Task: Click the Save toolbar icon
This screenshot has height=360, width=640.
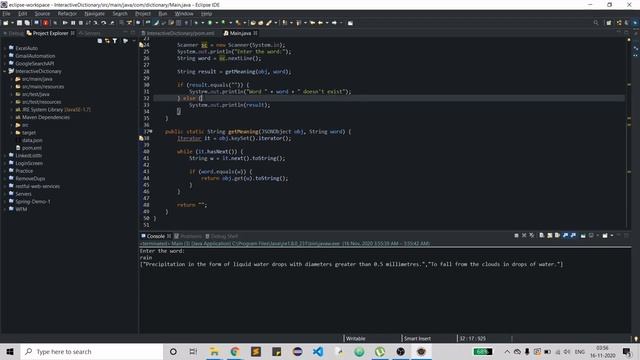Action: (x=19, y=23)
